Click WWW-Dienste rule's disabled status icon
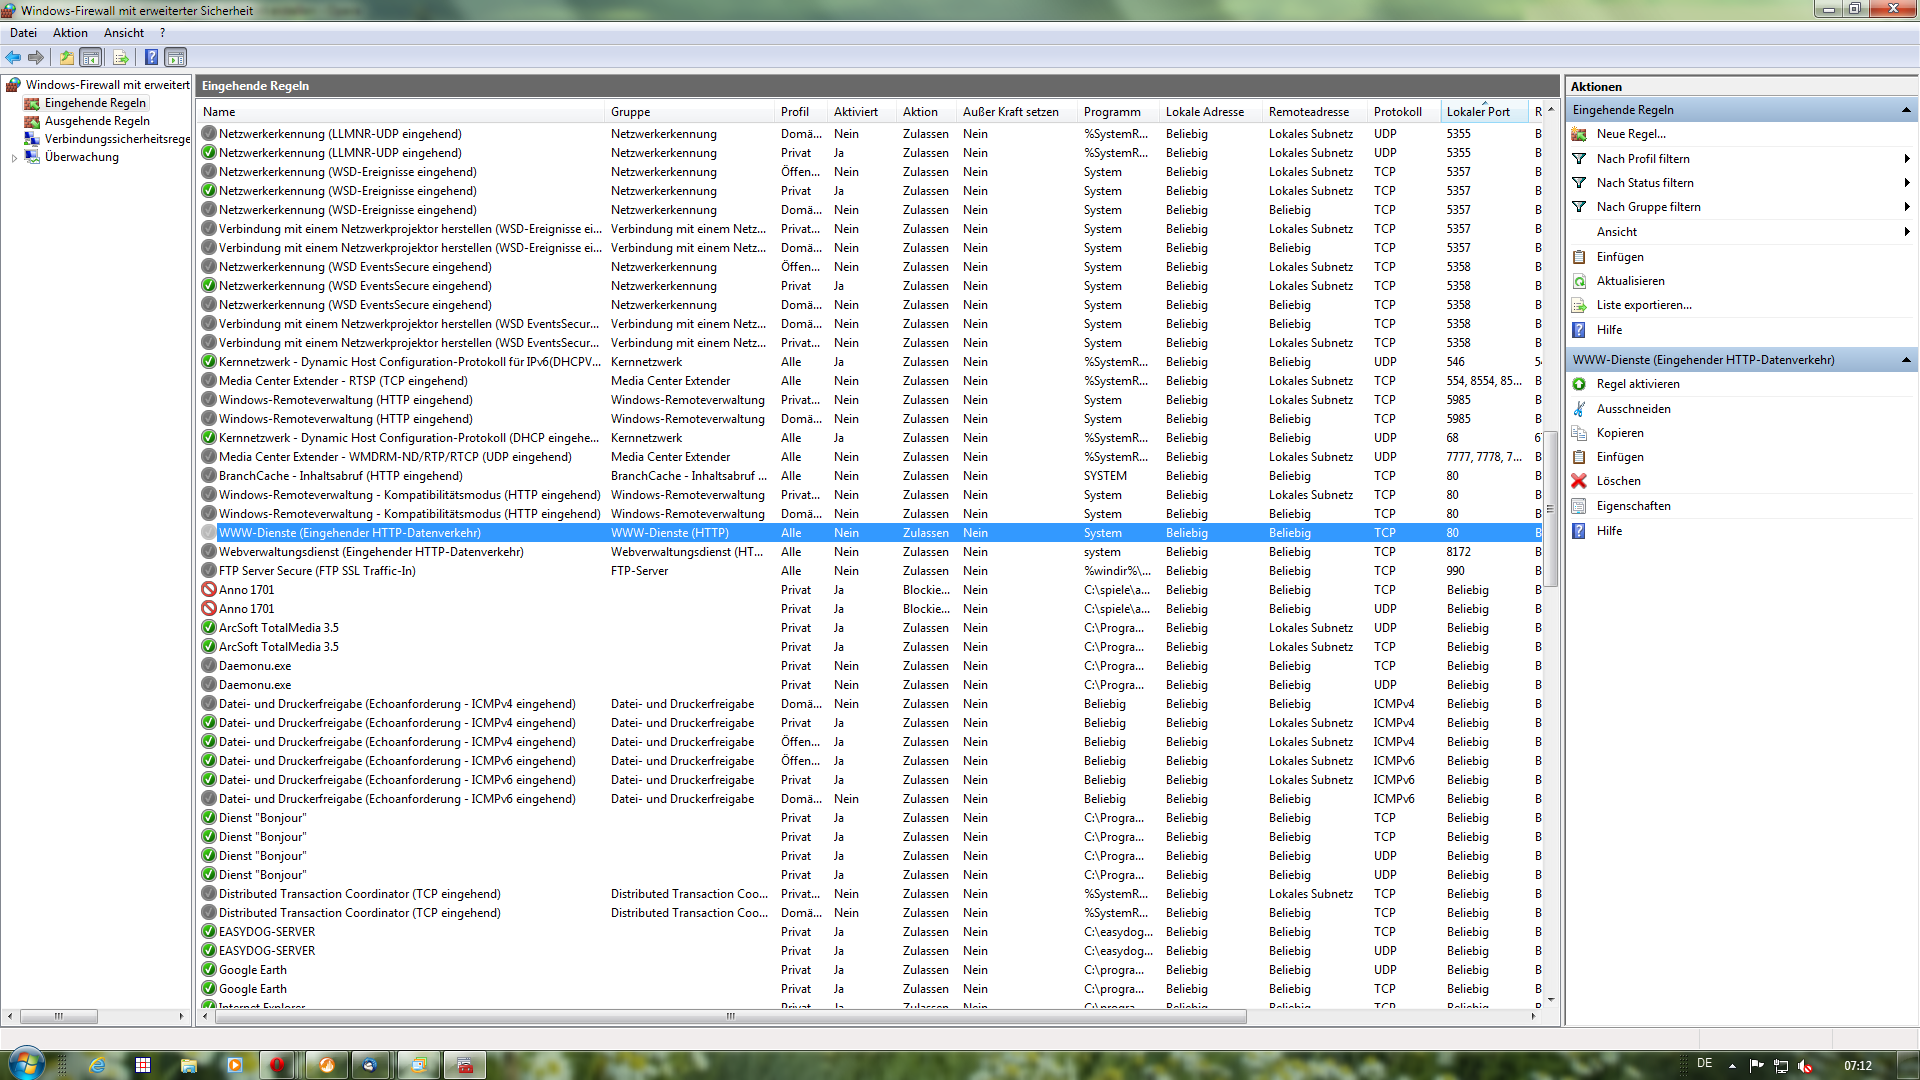Screen dimensions: 1920x1080 209,533
